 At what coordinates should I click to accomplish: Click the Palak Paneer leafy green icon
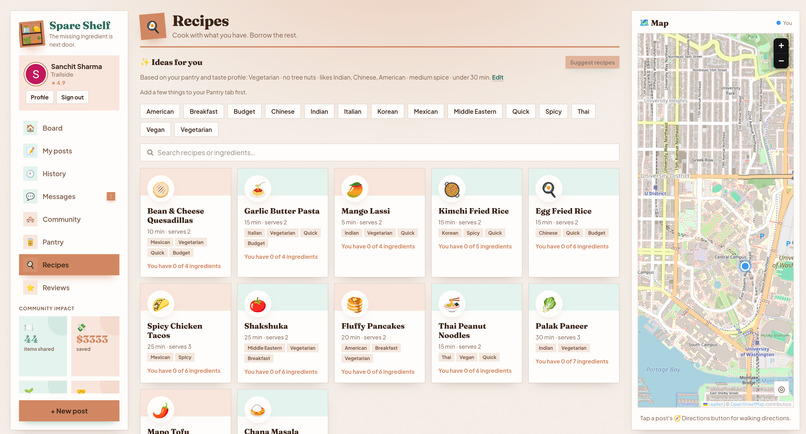548,304
